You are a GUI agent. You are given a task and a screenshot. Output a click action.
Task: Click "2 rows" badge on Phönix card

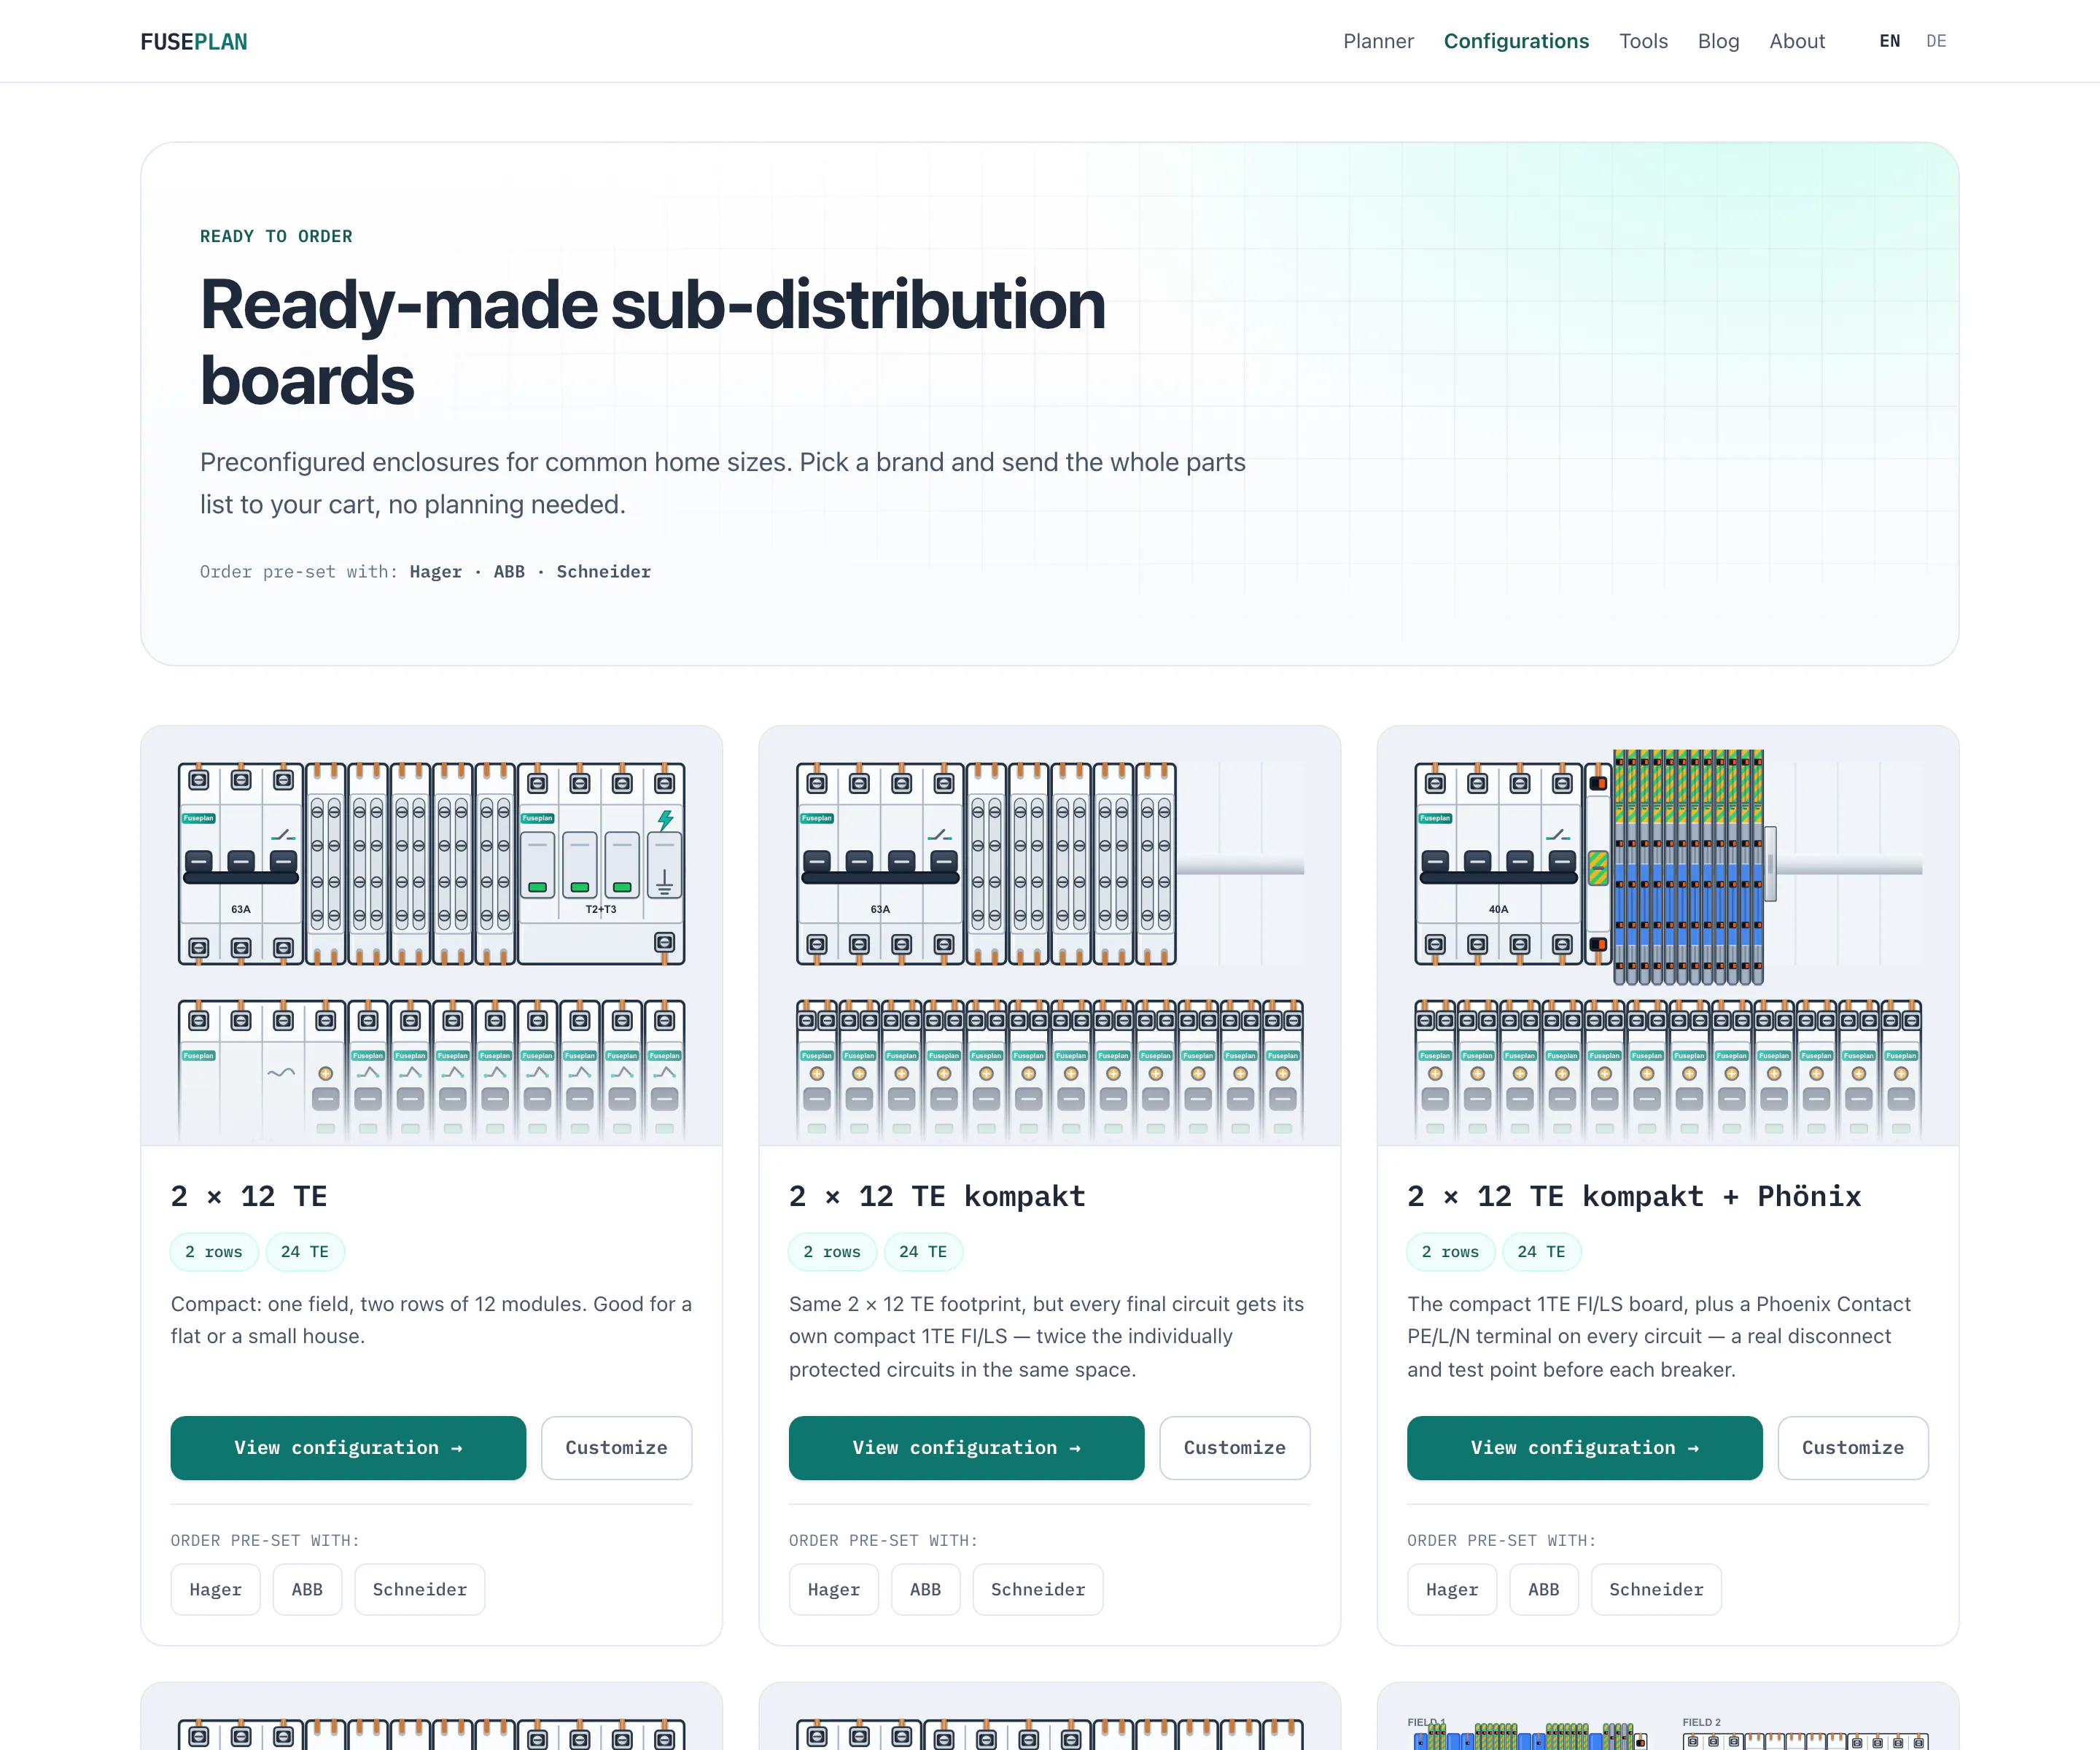[x=1450, y=1251]
